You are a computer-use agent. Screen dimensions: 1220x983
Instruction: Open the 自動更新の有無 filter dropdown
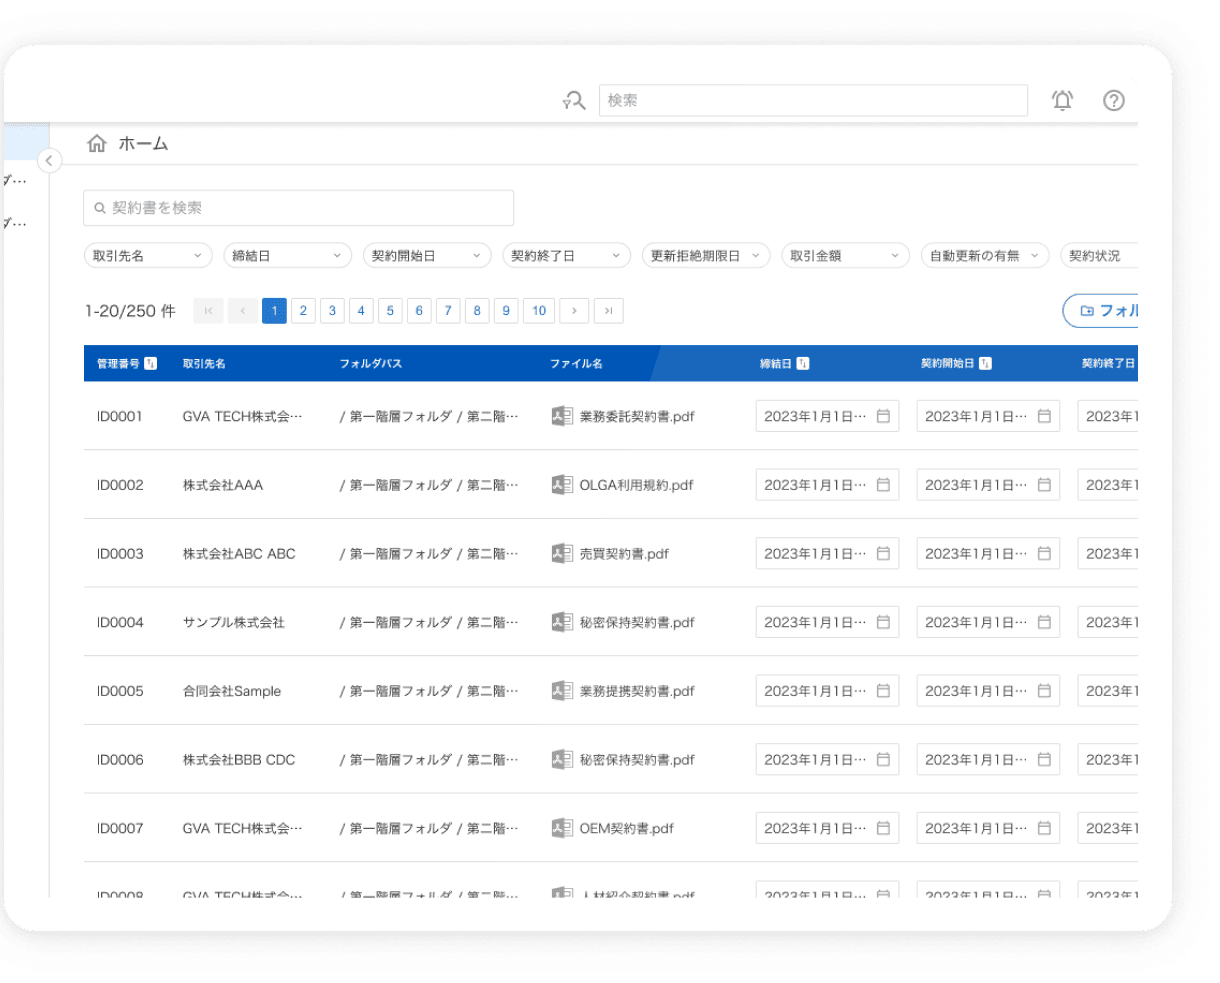tap(985, 256)
